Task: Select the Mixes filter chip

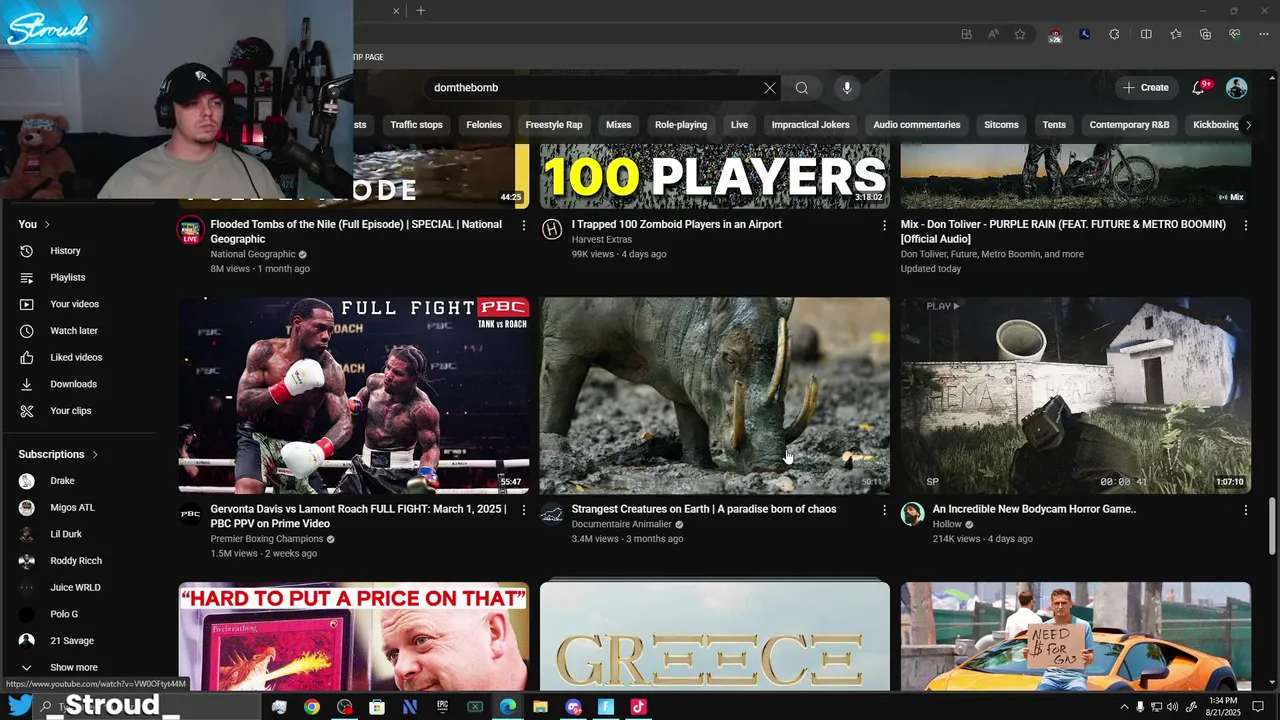Action: (618, 125)
